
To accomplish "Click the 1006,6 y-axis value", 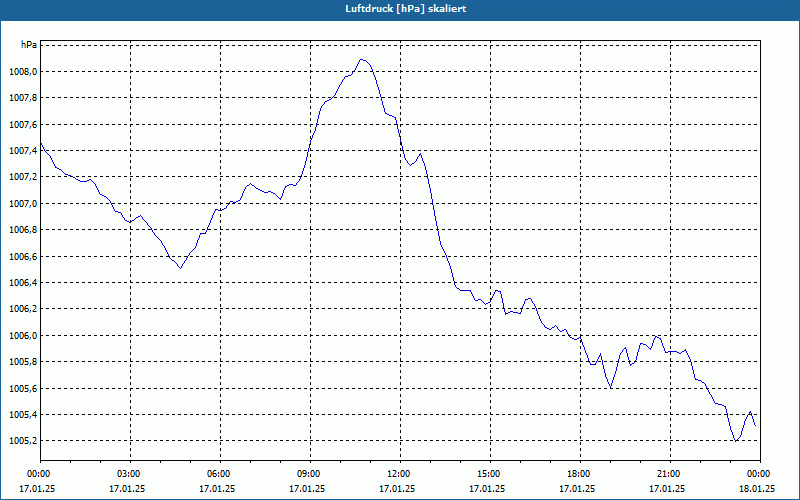I will click(23, 256).
